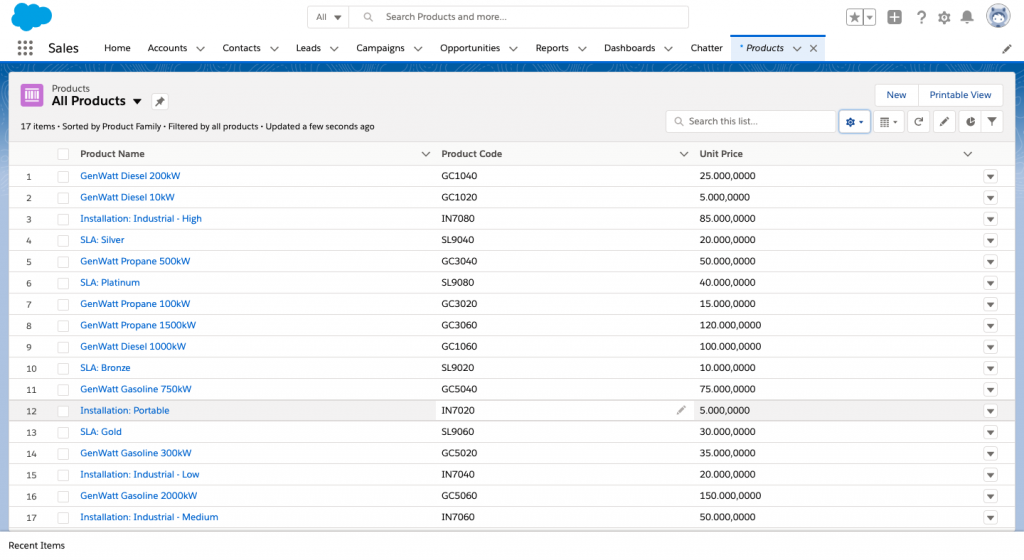Open the search scope All dropdown
Screen dimensions: 1024x560
point(328,17)
